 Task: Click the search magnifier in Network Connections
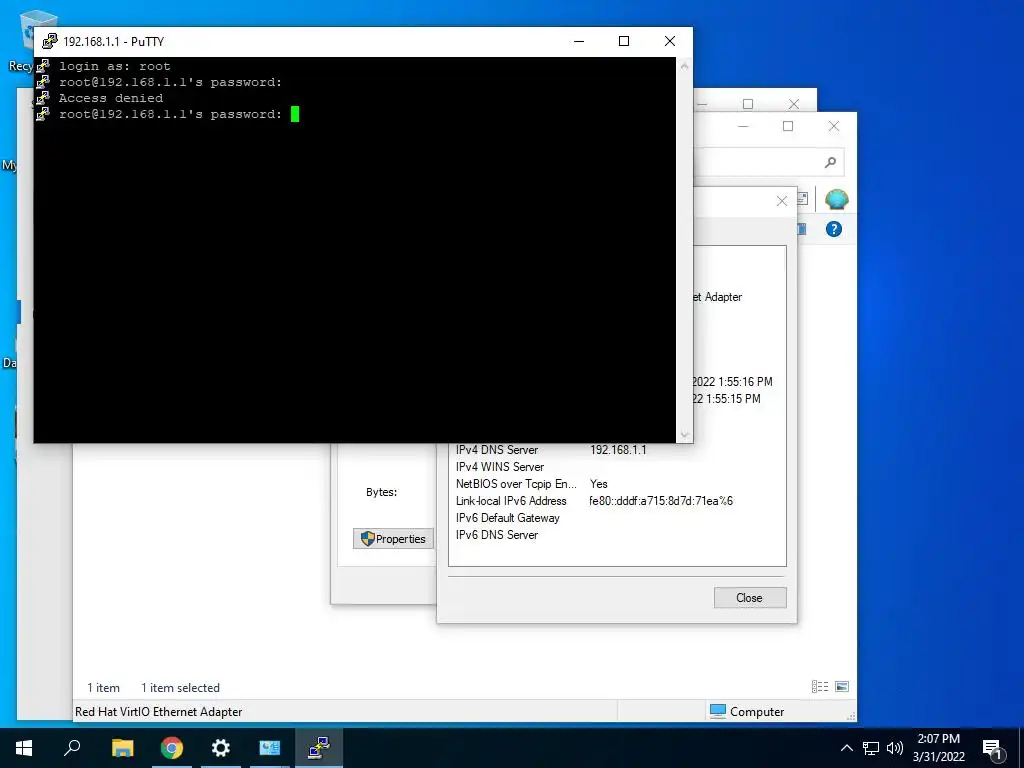[830, 162]
